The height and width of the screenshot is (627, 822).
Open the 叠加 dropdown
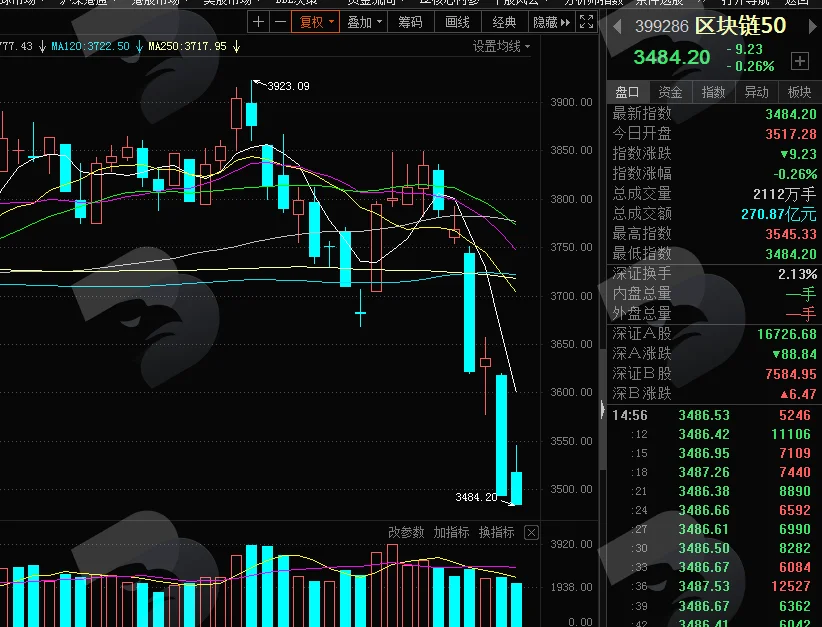364,22
